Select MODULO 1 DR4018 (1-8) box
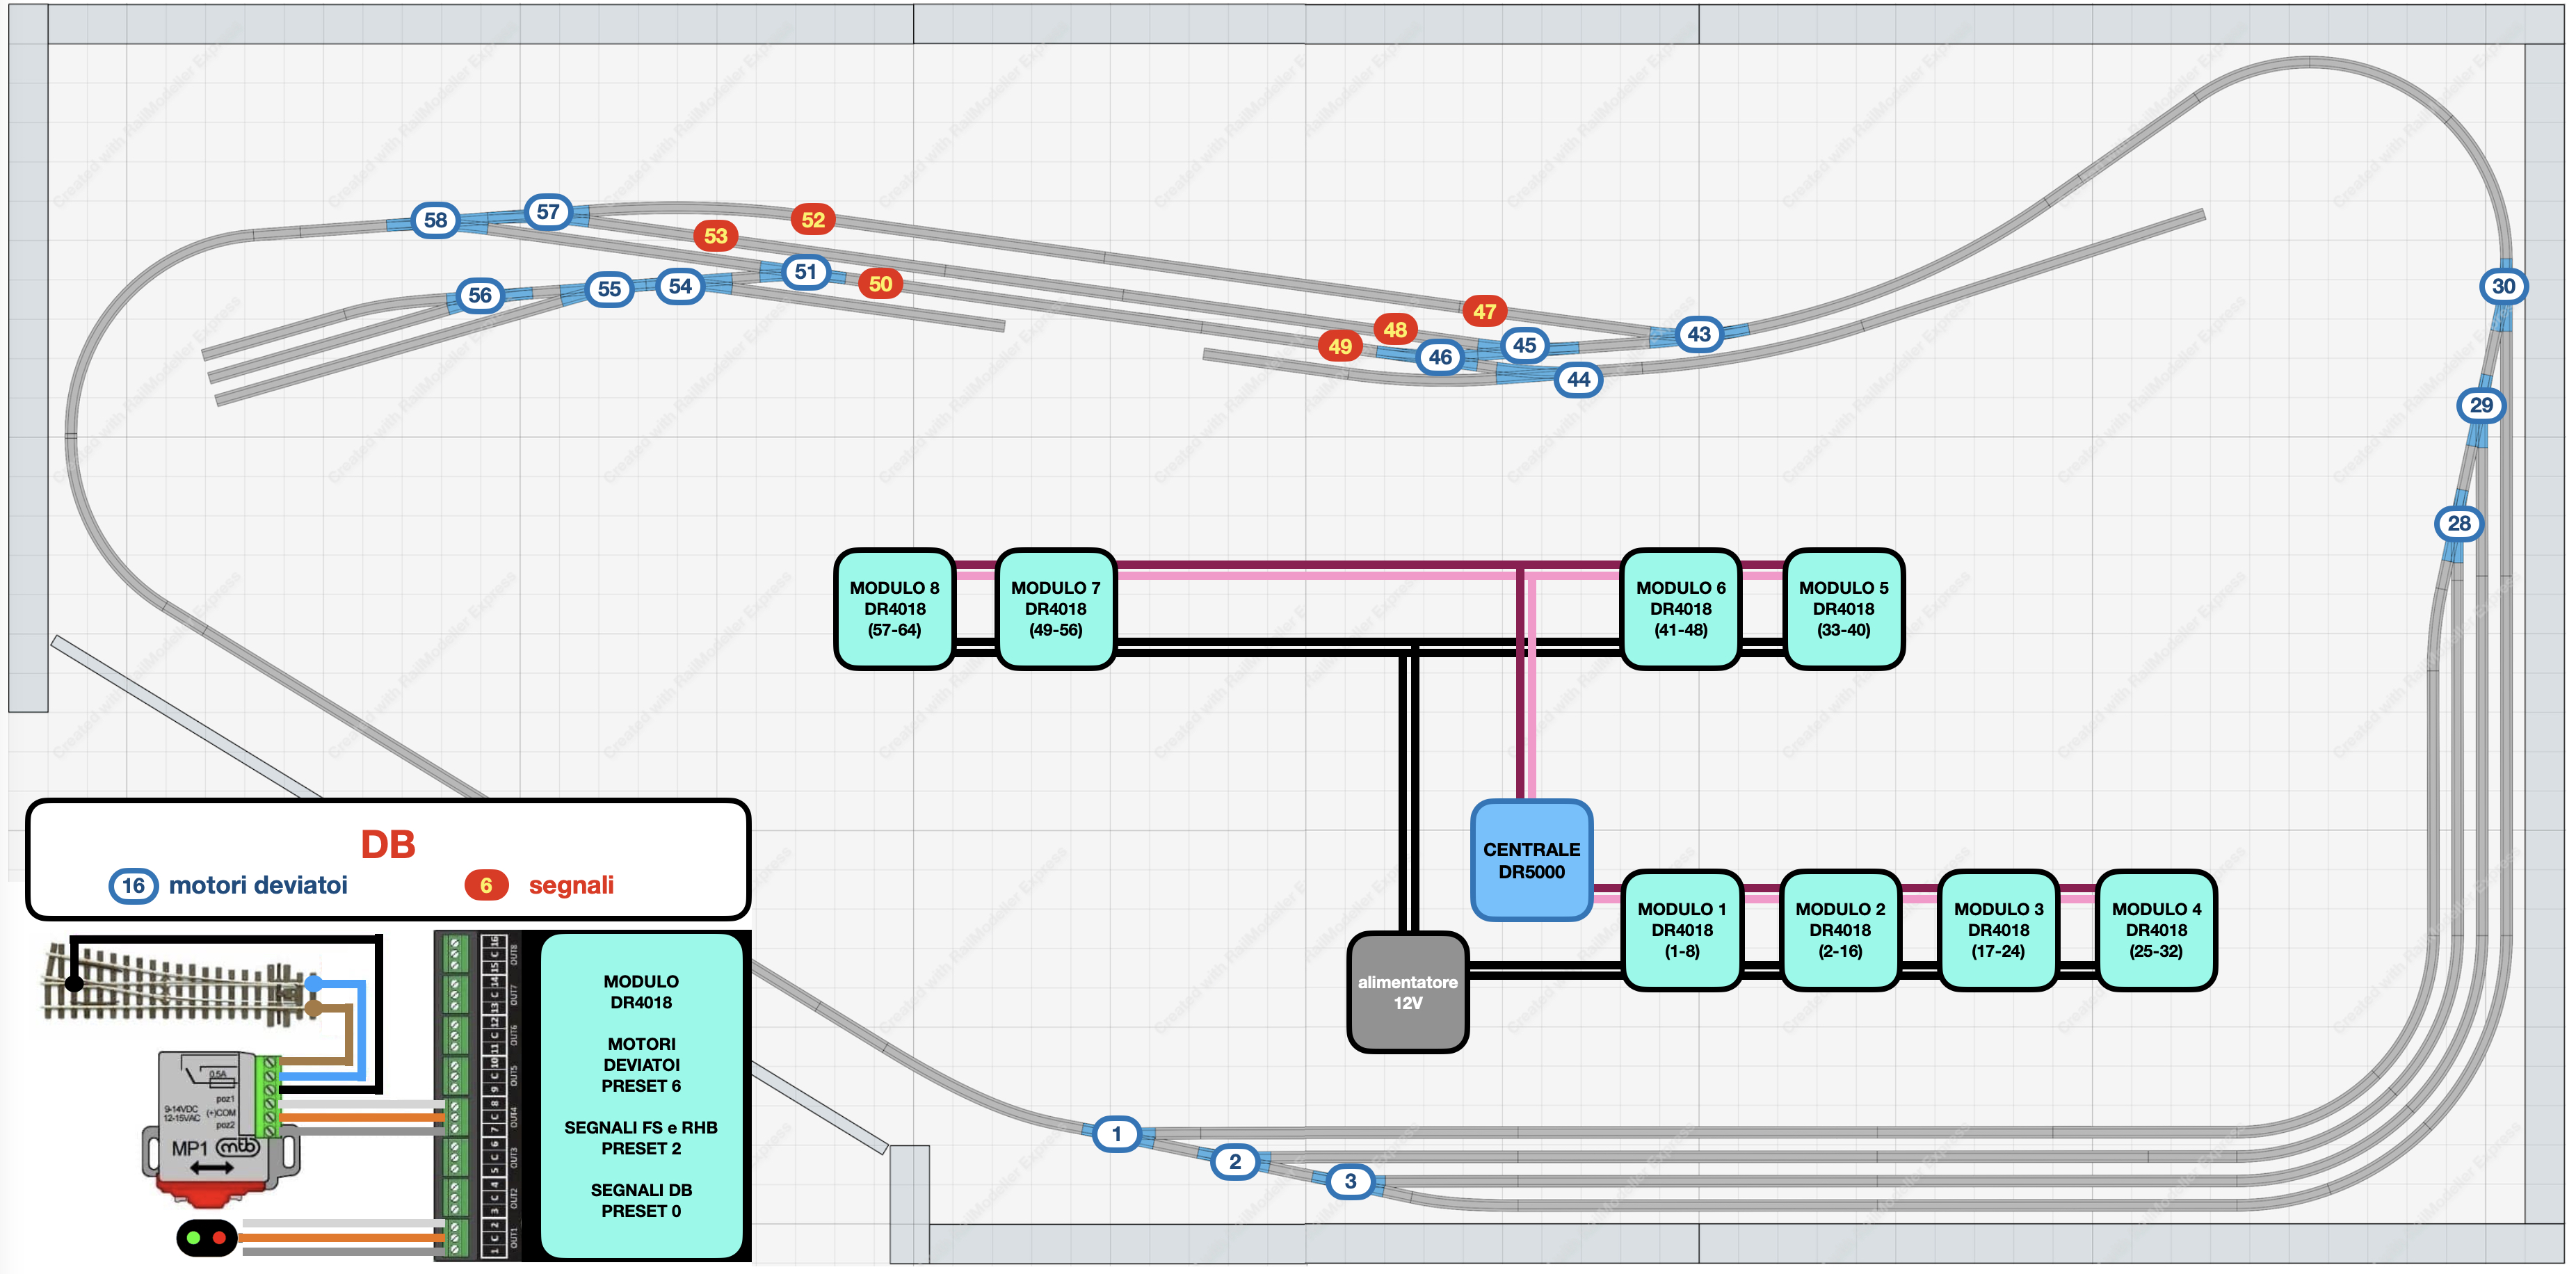This screenshot has width=2576, height=1274. tap(1681, 930)
